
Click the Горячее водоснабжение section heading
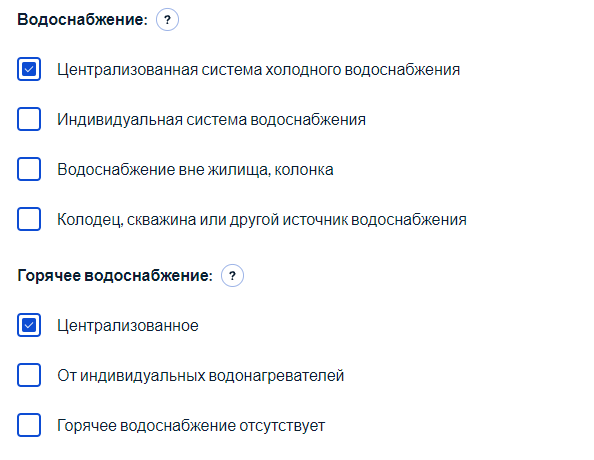[x=115, y=276]
